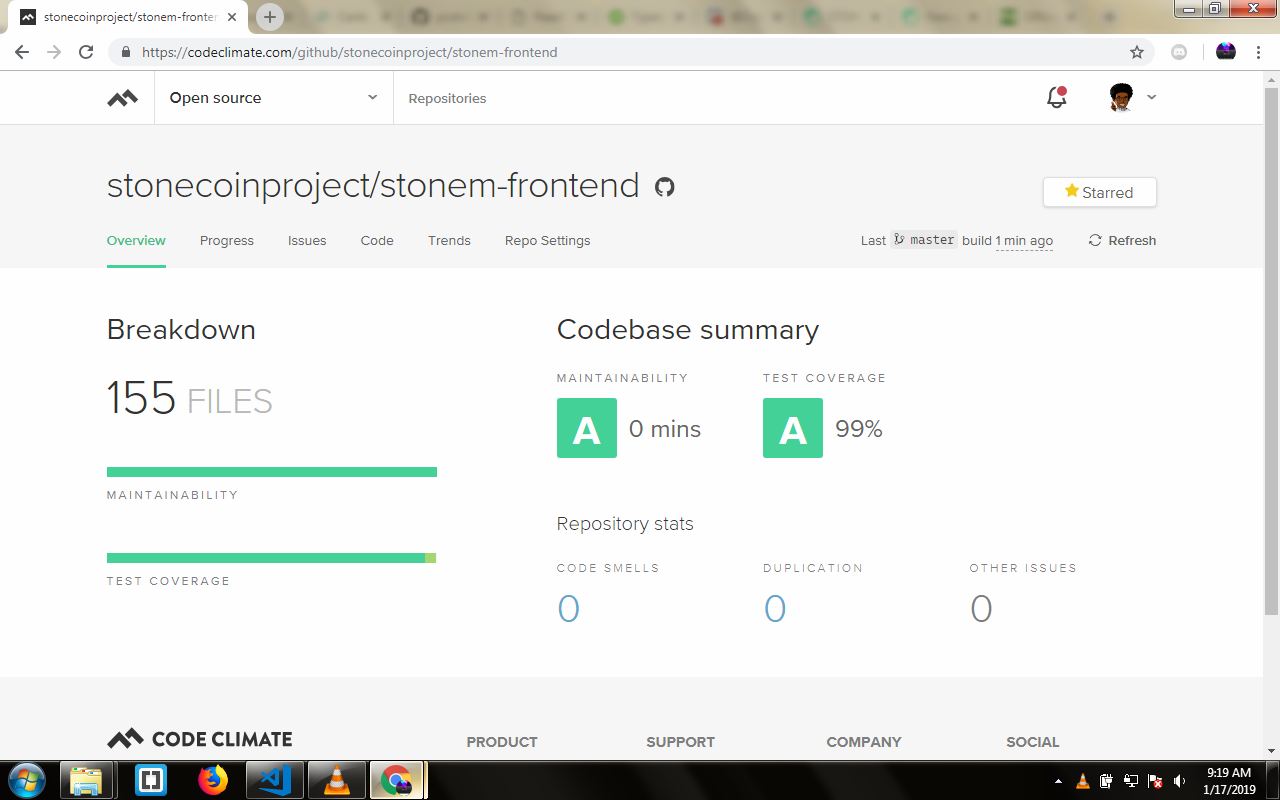Open VLC media player from taskbar
Viewport: 1280px width, 800px height.
(336, 780)
